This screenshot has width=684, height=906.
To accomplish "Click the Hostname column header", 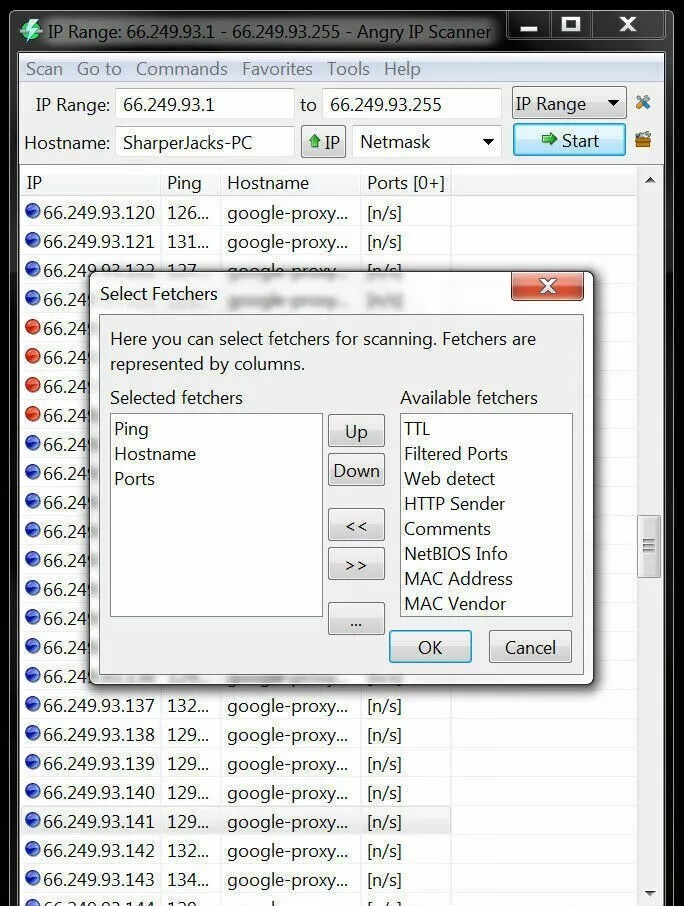I will [x=291, y=183].
